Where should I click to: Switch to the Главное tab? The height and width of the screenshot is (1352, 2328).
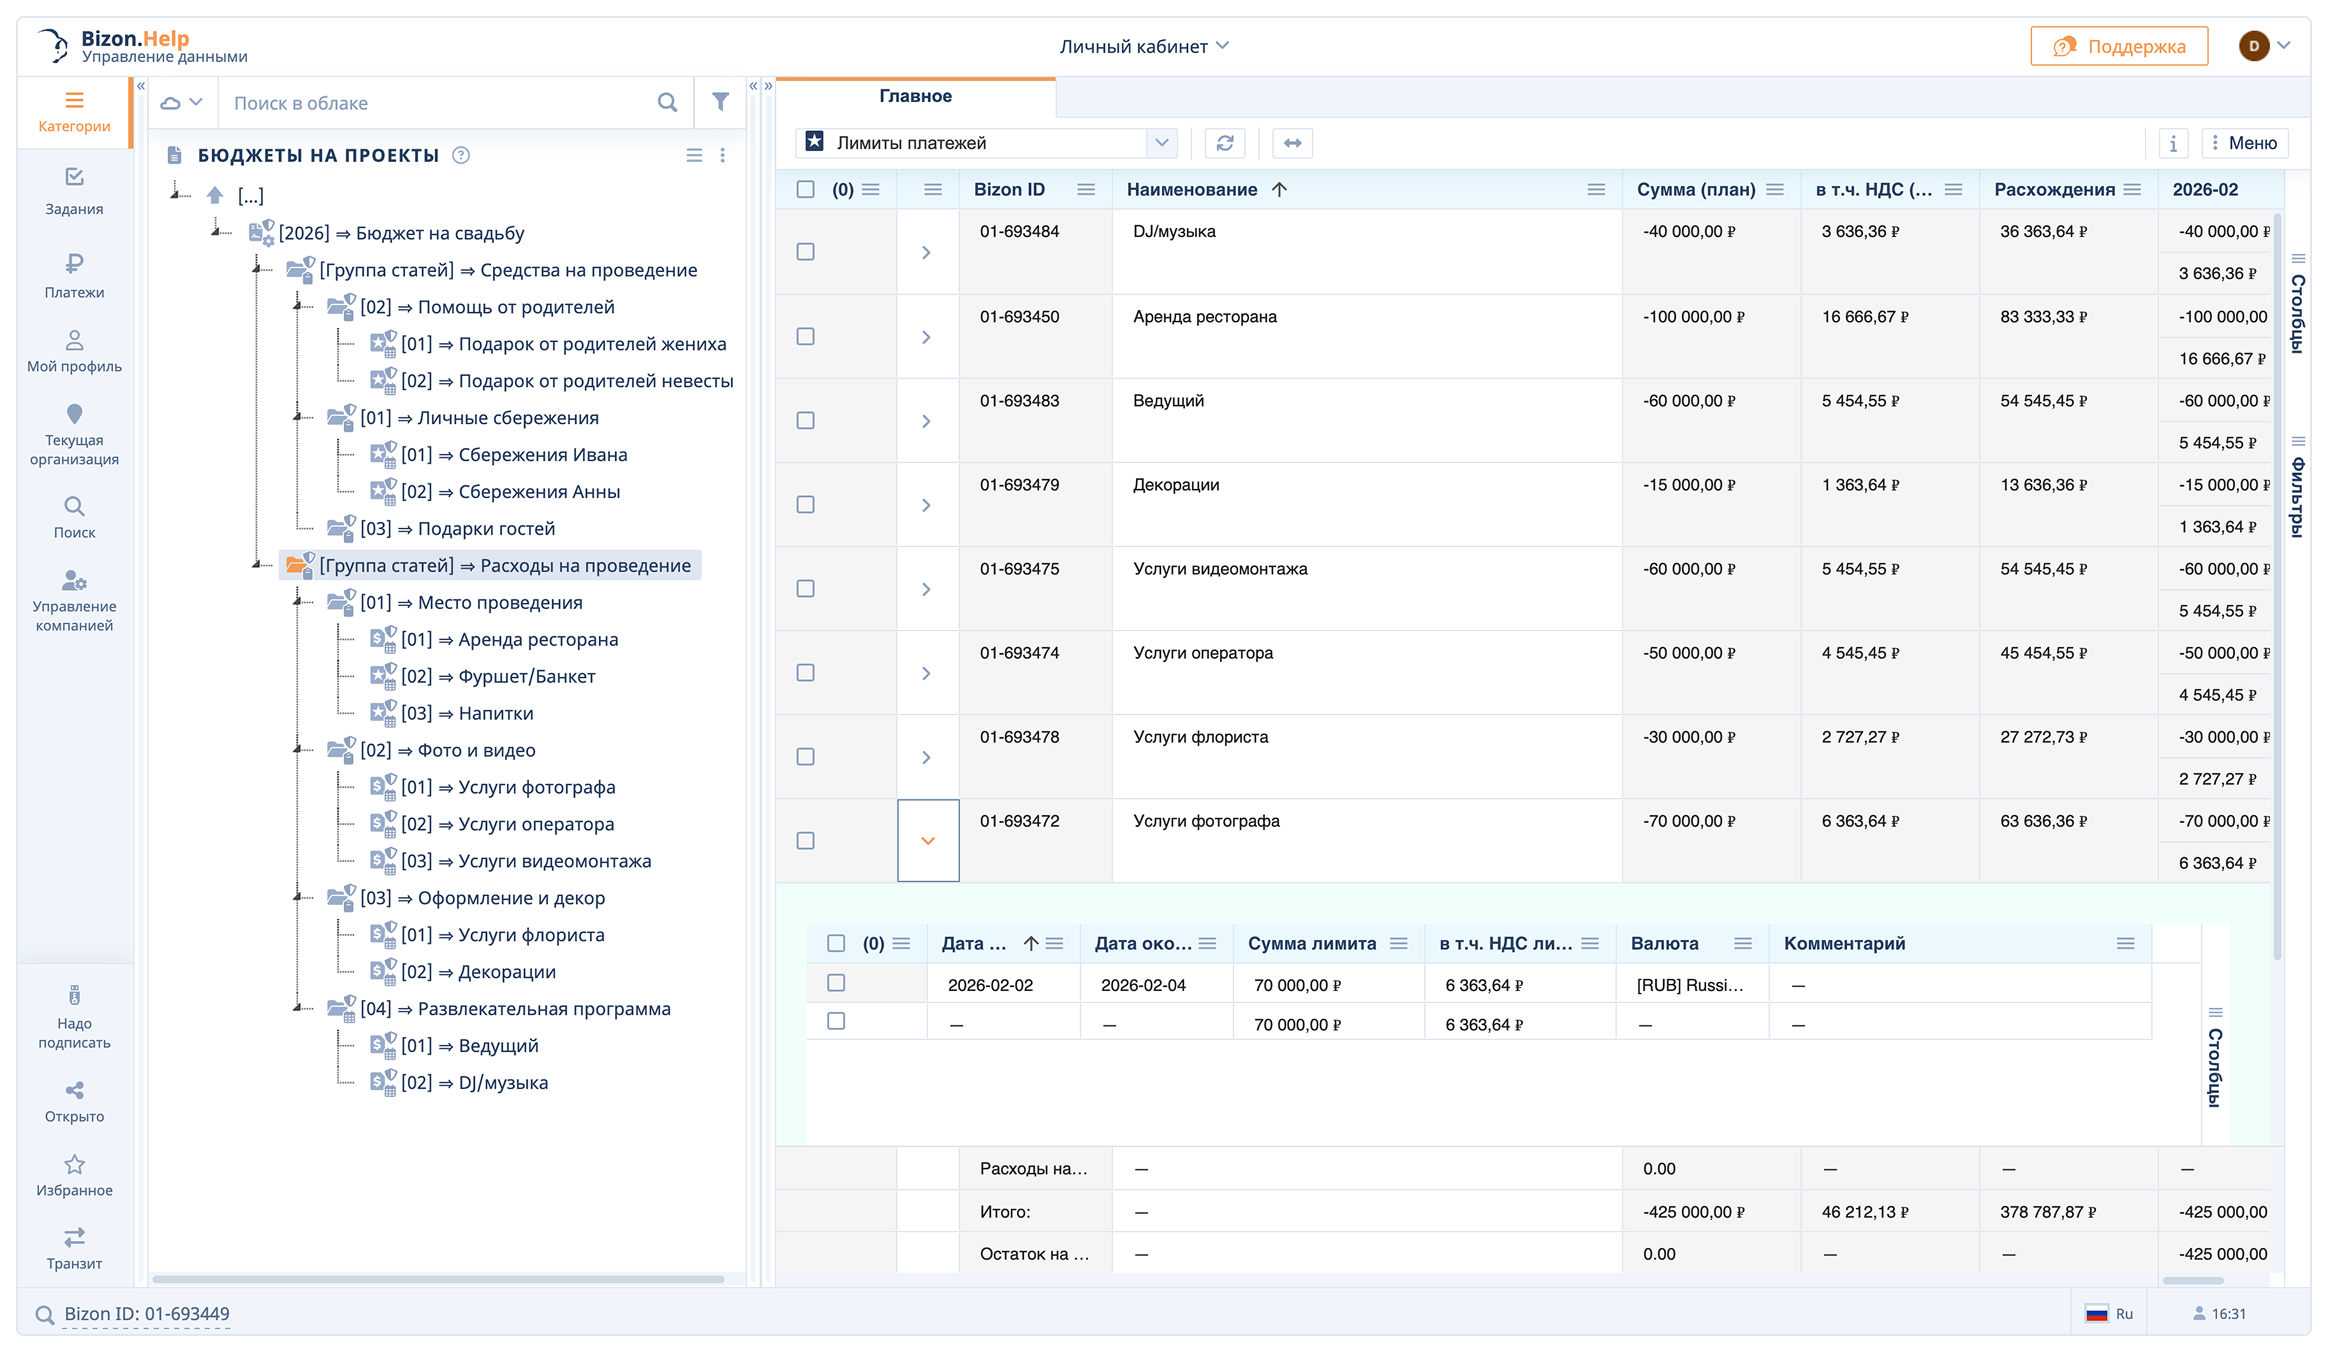[x=915, y=96]
